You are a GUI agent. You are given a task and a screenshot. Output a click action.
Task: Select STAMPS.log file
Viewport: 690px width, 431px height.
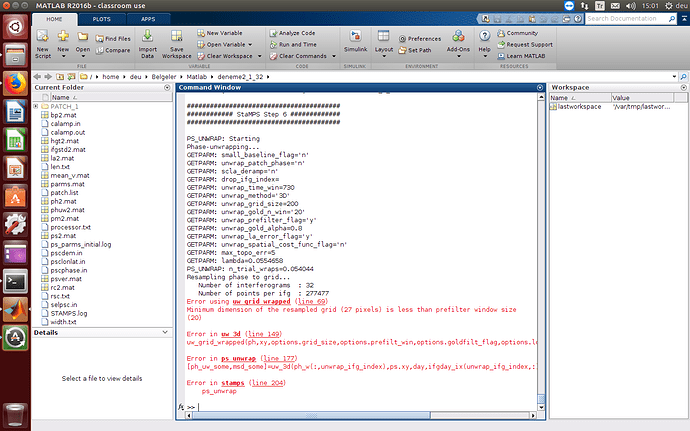pos(69,313)
